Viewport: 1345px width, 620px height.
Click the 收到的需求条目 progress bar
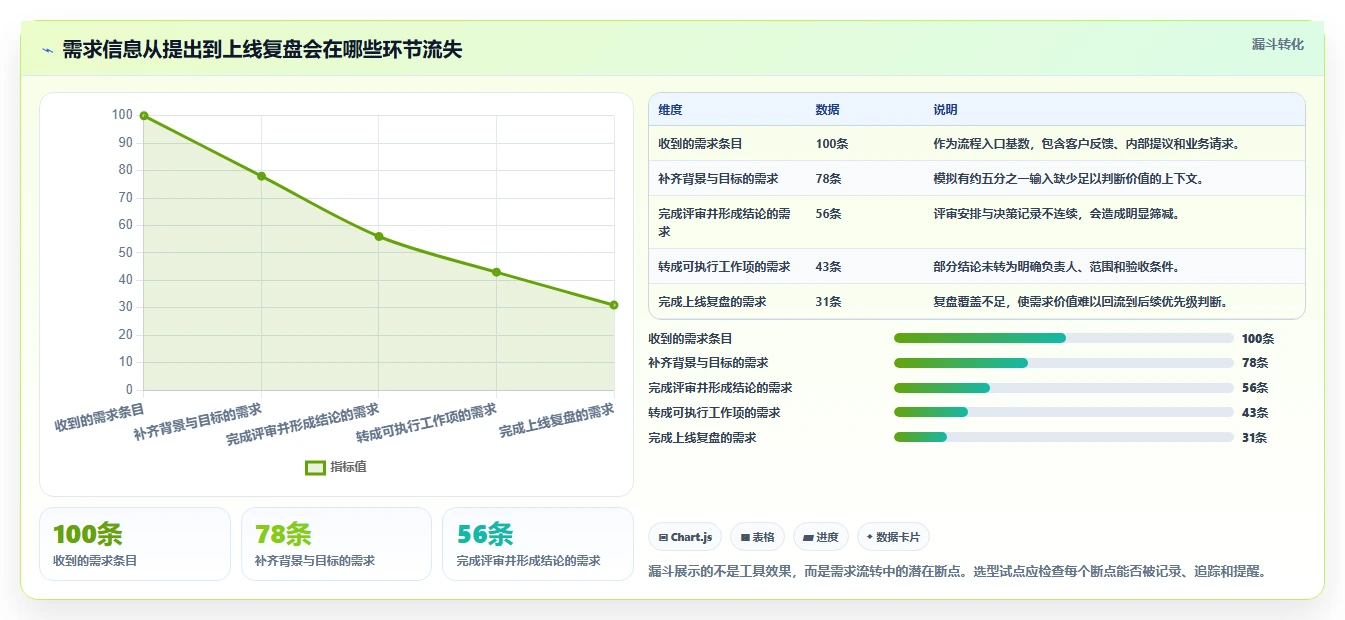click(1064, 338)
